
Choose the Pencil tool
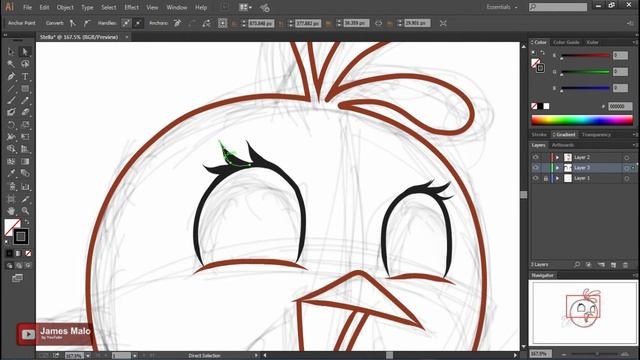click(25, 100)
